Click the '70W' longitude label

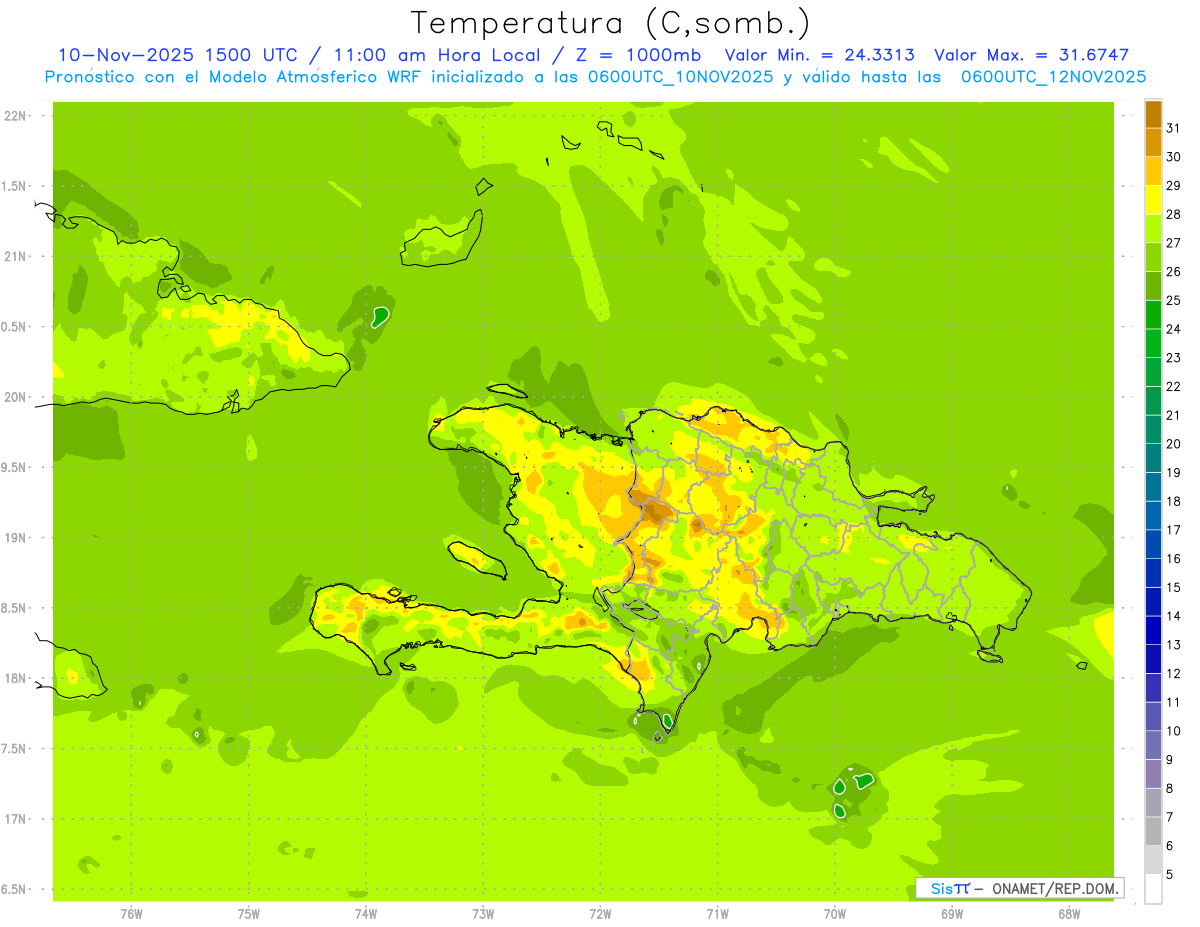pyautogui.click(x=835, y=913)
